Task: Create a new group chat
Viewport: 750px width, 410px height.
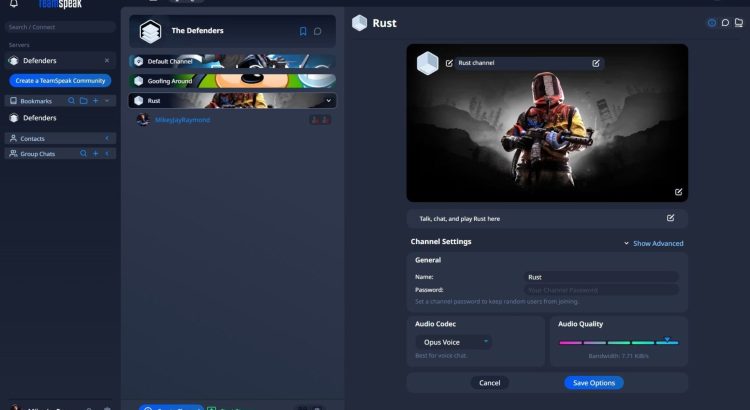Action: (x=96, y=154)
